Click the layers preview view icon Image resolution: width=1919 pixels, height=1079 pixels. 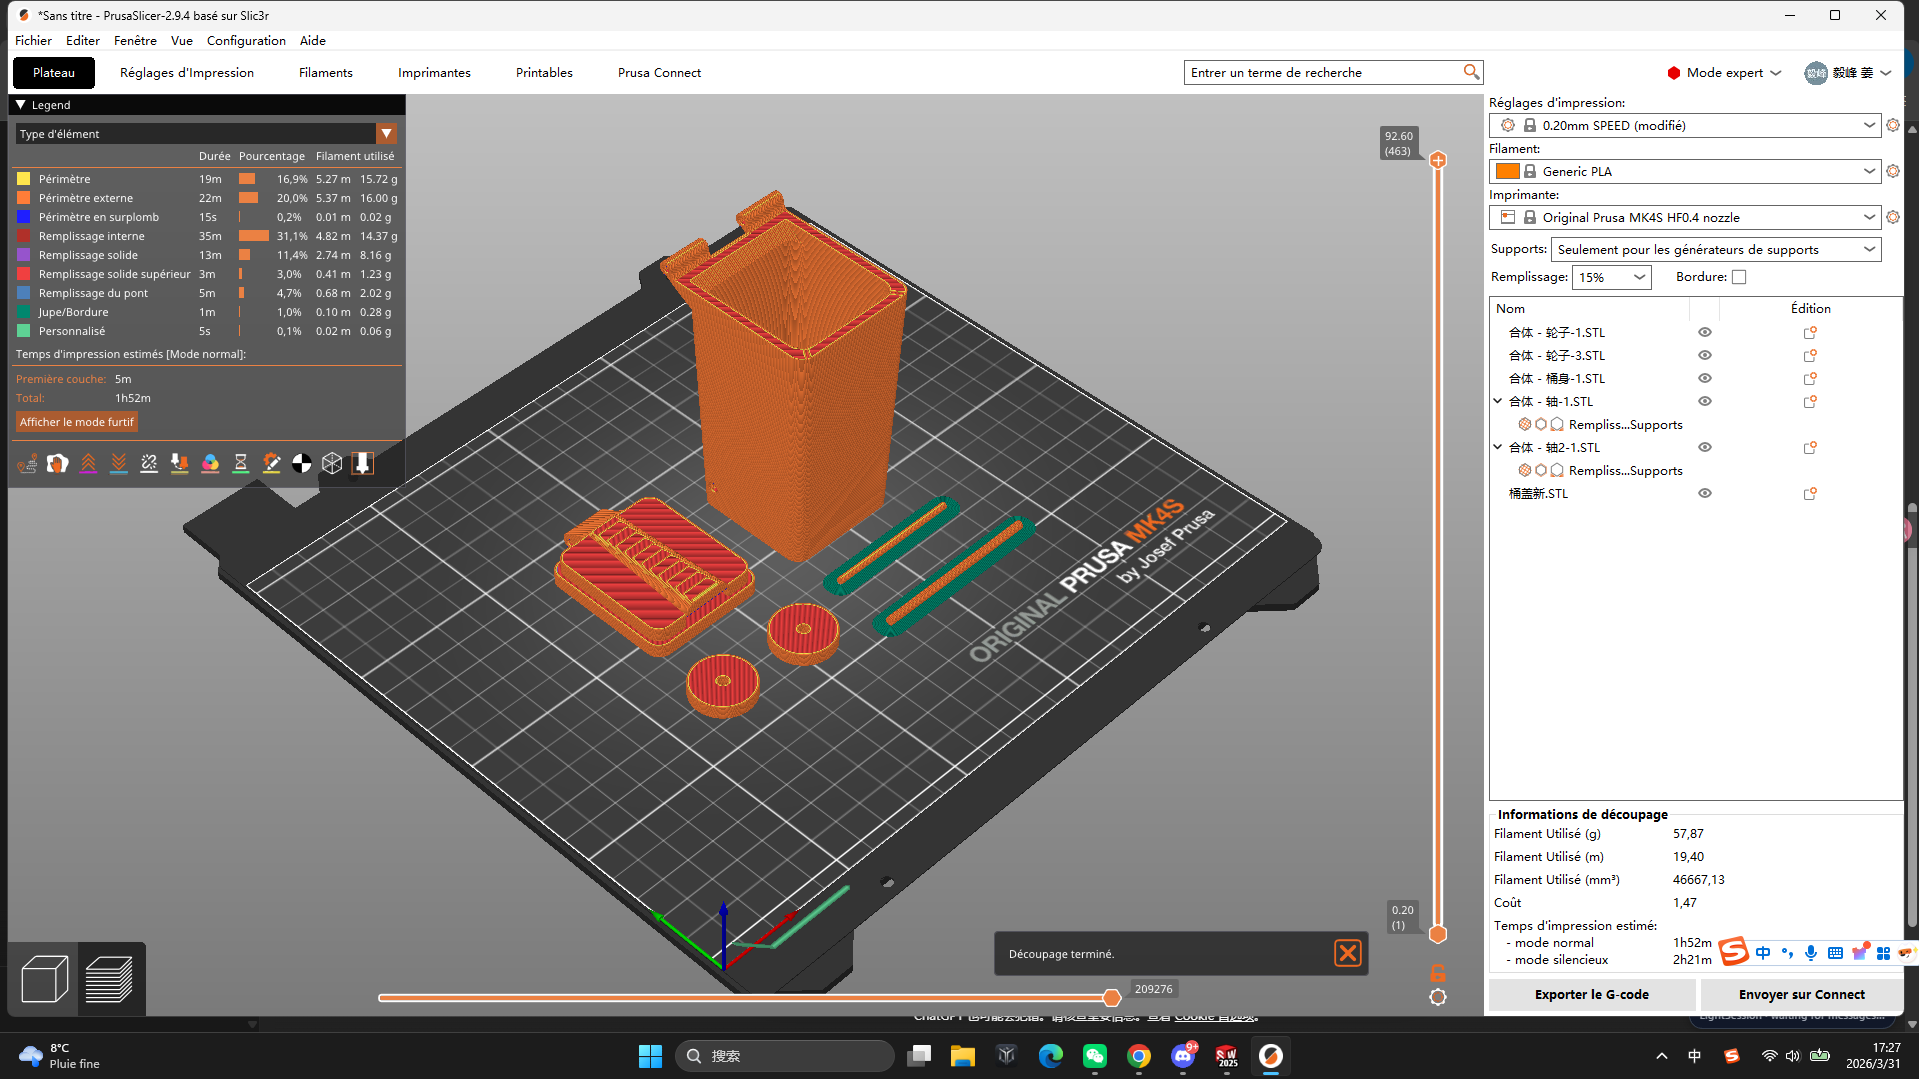[110, 979]
